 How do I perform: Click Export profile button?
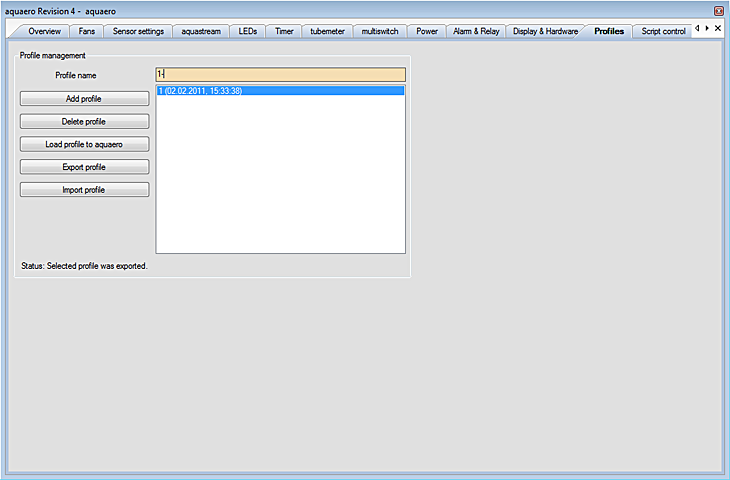click(84, 167)
